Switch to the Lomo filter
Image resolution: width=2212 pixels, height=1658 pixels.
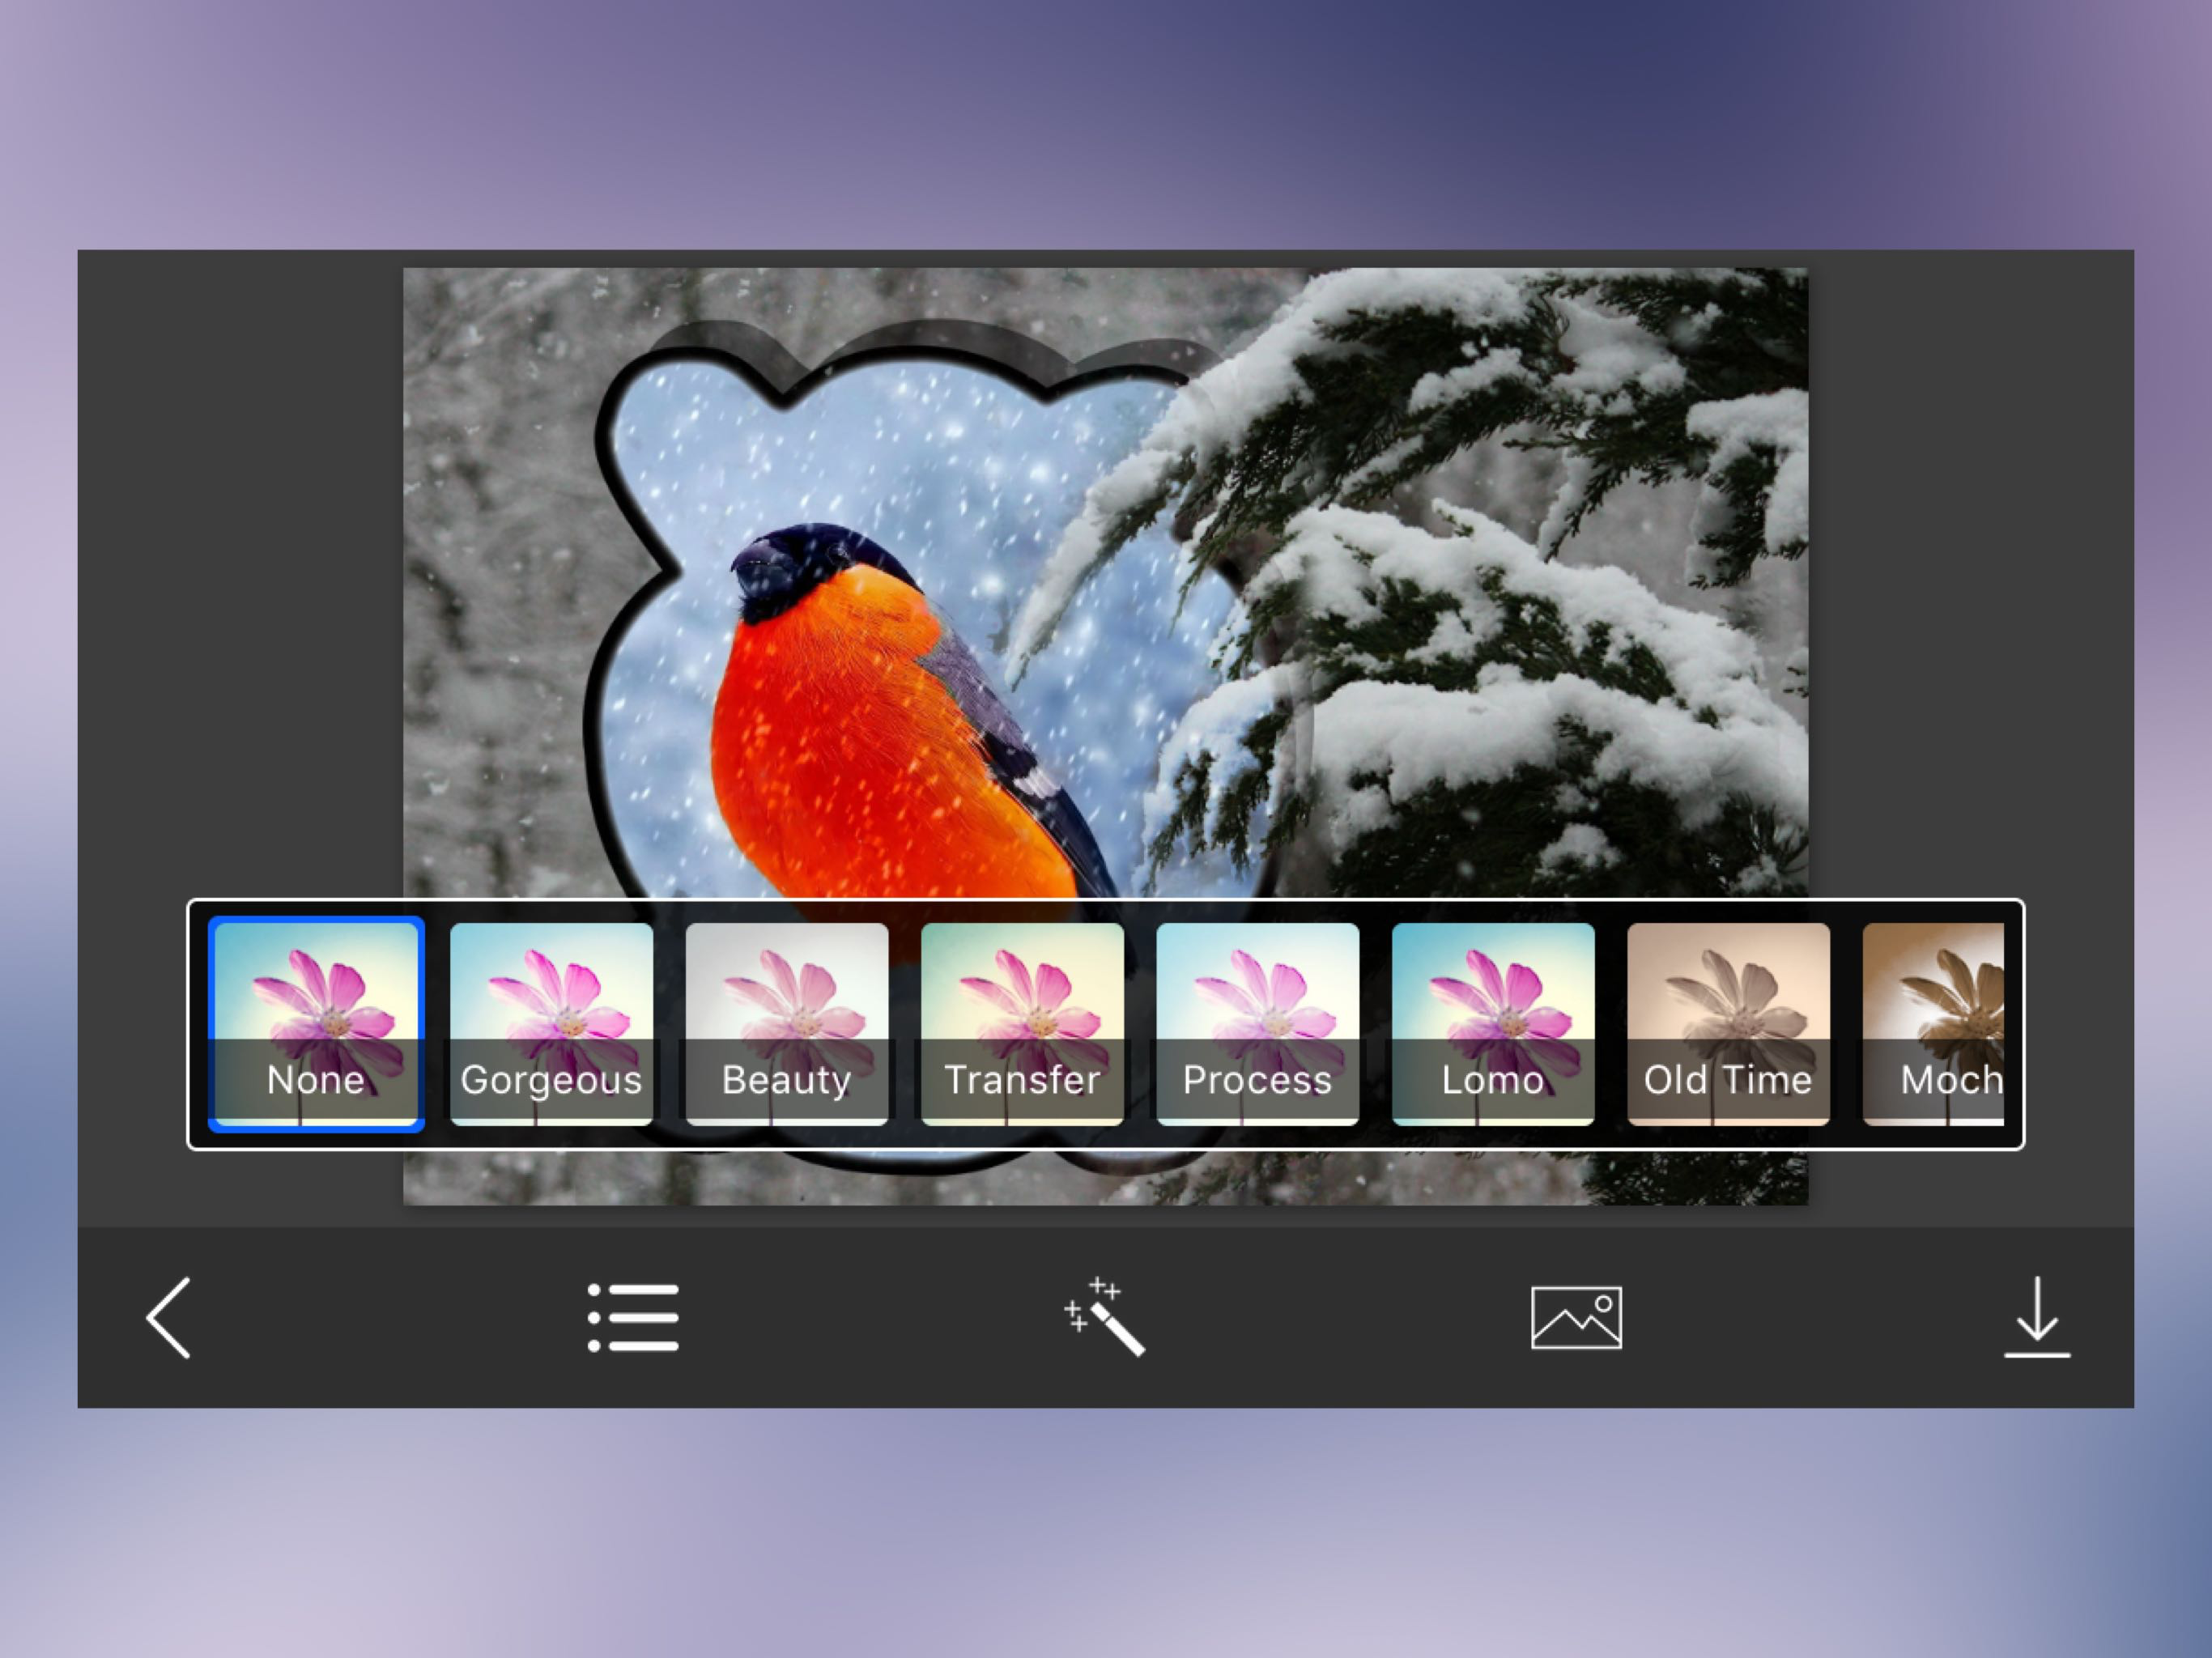tap(1493, 1024)
